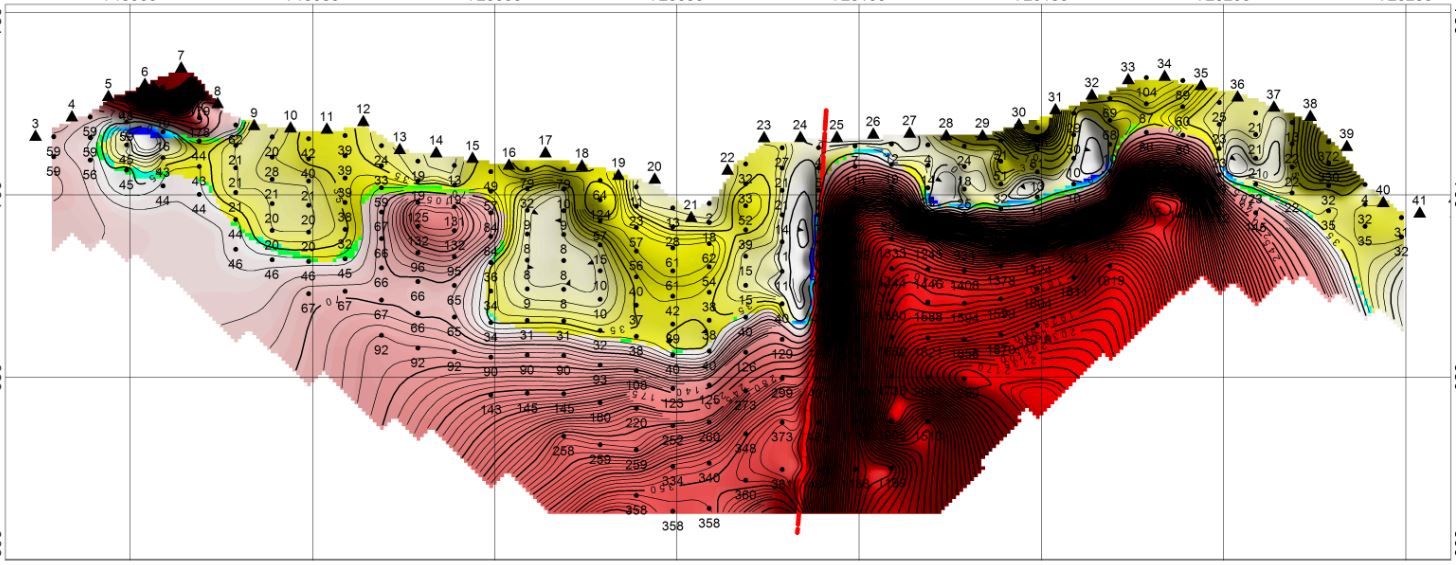Click the triangle marker for station 34
Viewport: 1456px width, 565px height.
click(1164, 76)
